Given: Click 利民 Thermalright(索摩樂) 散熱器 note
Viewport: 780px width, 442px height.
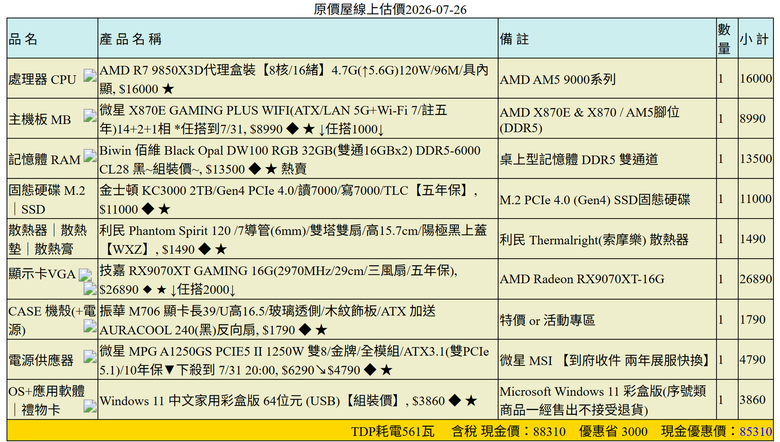Looking at the screenshot, I should tap(594, 240).
